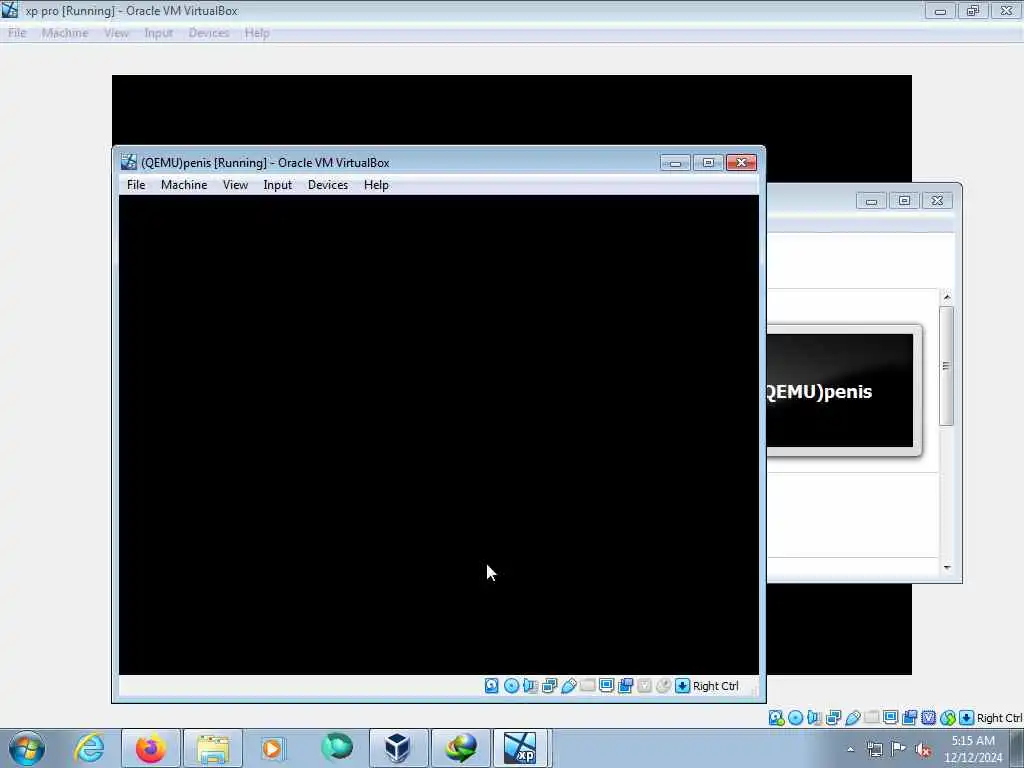The height and width of the screenshot is (768, 1024).
Task: Click USB indicator in xp pro status bar
Action: [852, 718]
